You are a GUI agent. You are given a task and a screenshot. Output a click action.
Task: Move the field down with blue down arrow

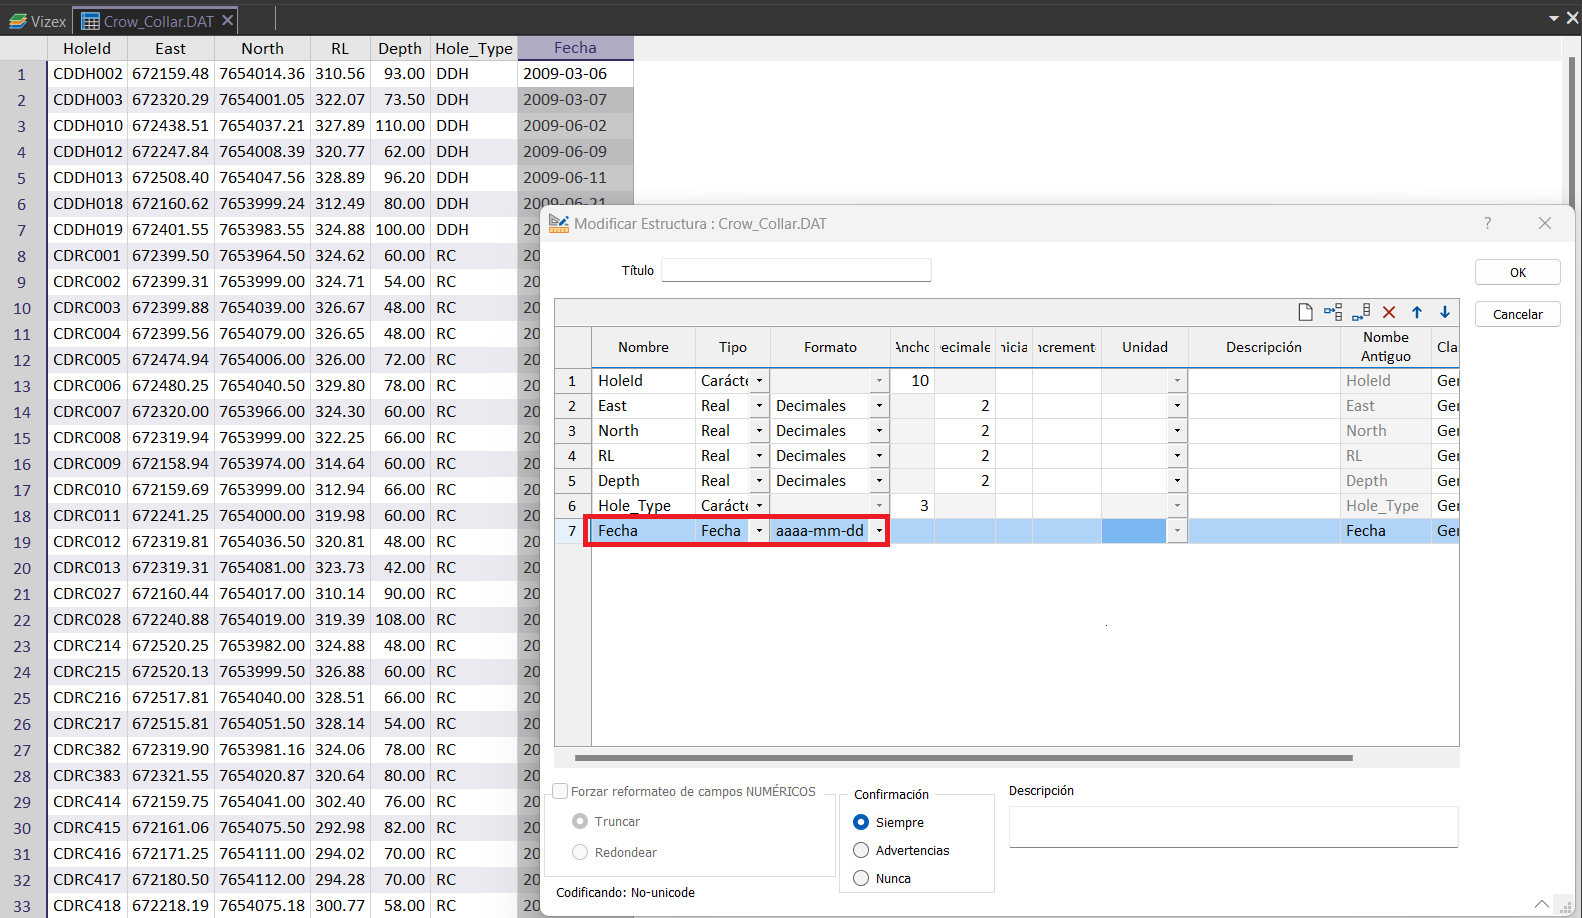tap(1445, 312)
